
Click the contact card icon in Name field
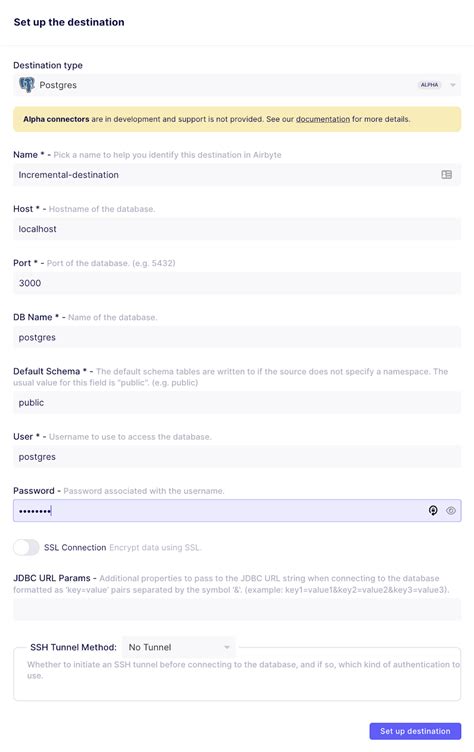(447, 175)
